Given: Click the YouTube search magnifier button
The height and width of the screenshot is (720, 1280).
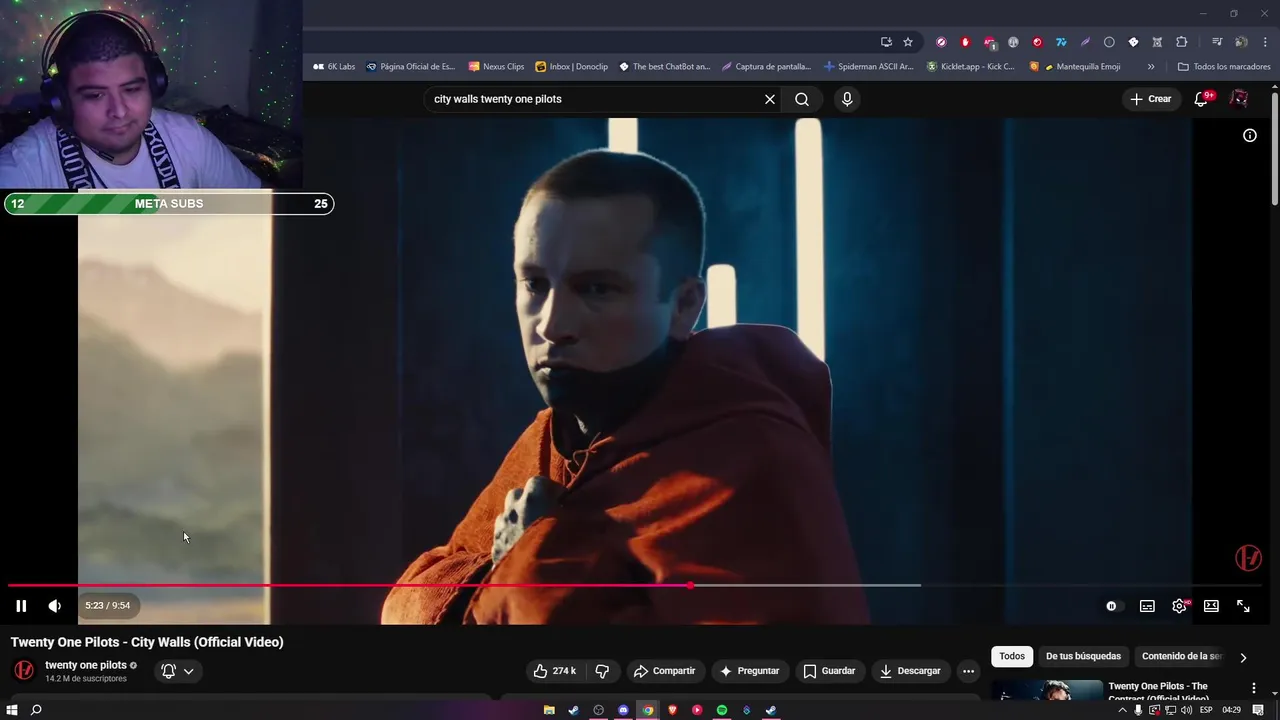Looking at the screenshot, I should 802,99.
